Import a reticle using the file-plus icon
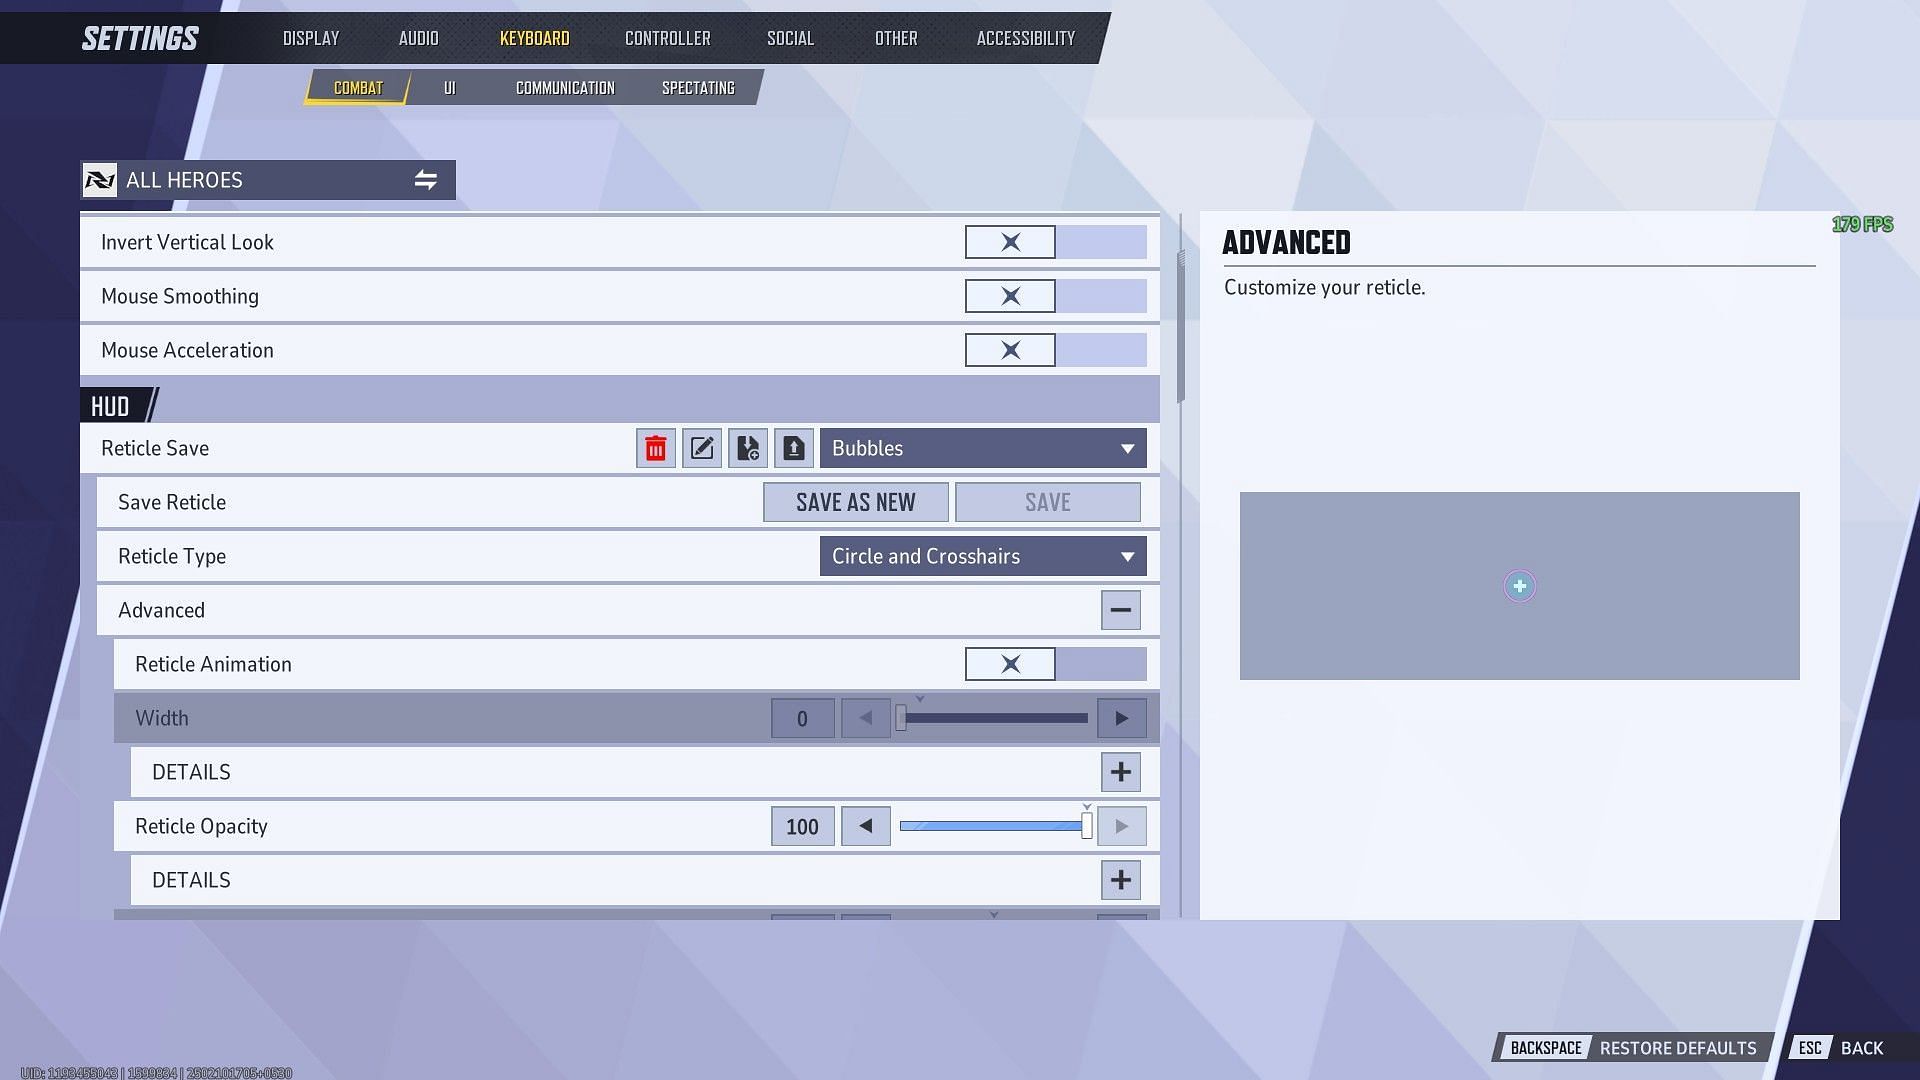 [x=748, y=448]
